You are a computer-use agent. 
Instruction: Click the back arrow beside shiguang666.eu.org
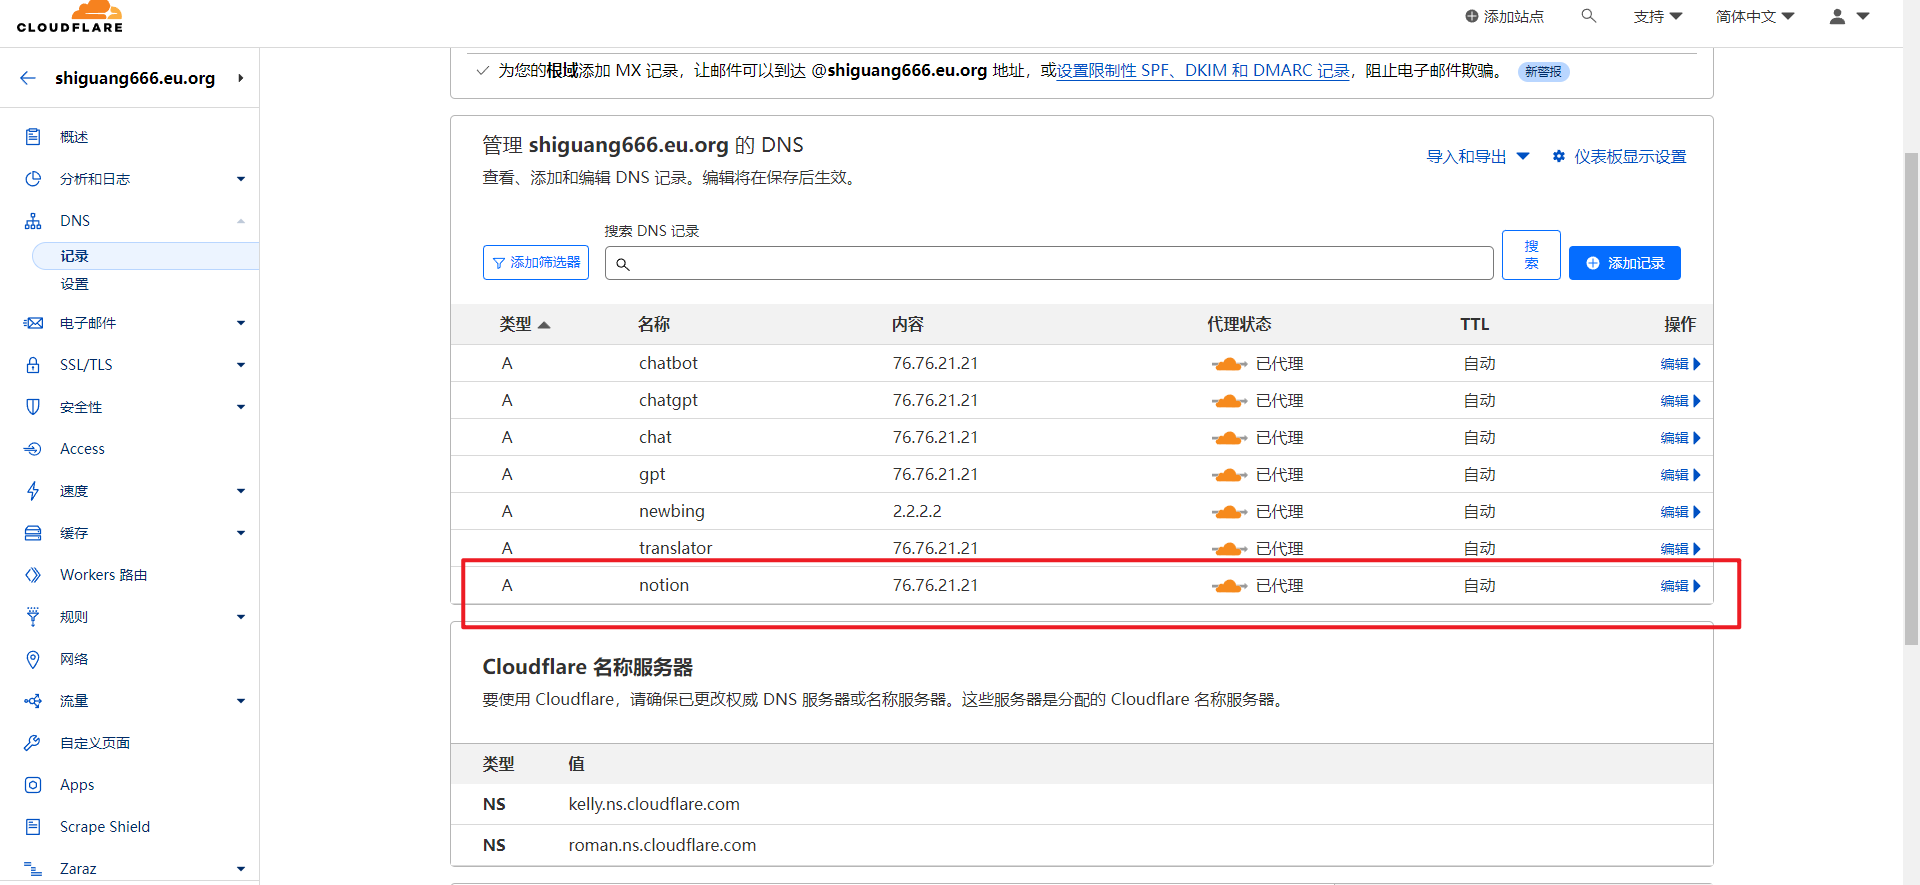(28, 78)
